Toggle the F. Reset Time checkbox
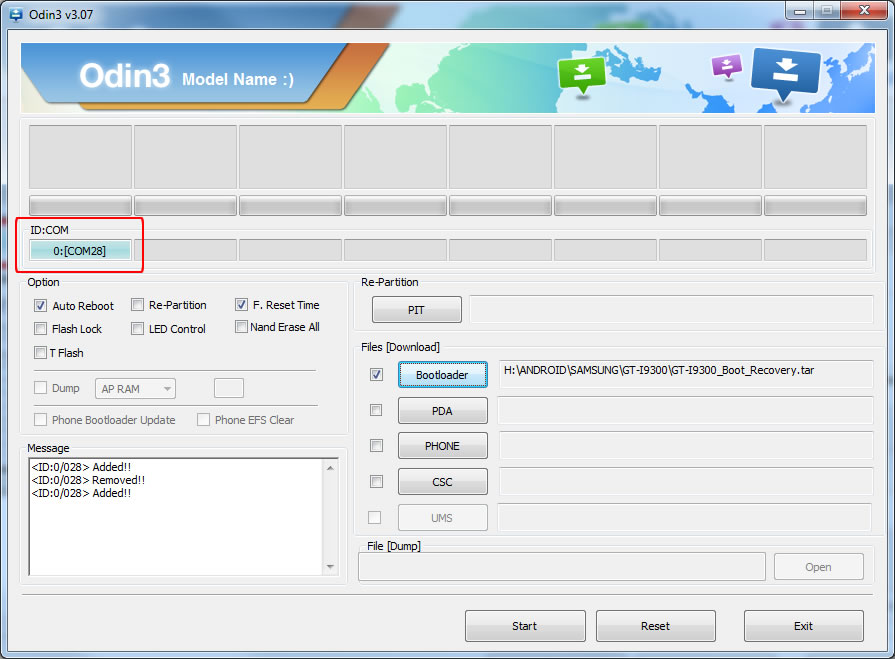This screenshot has width=895, height=659. (241, 305)
